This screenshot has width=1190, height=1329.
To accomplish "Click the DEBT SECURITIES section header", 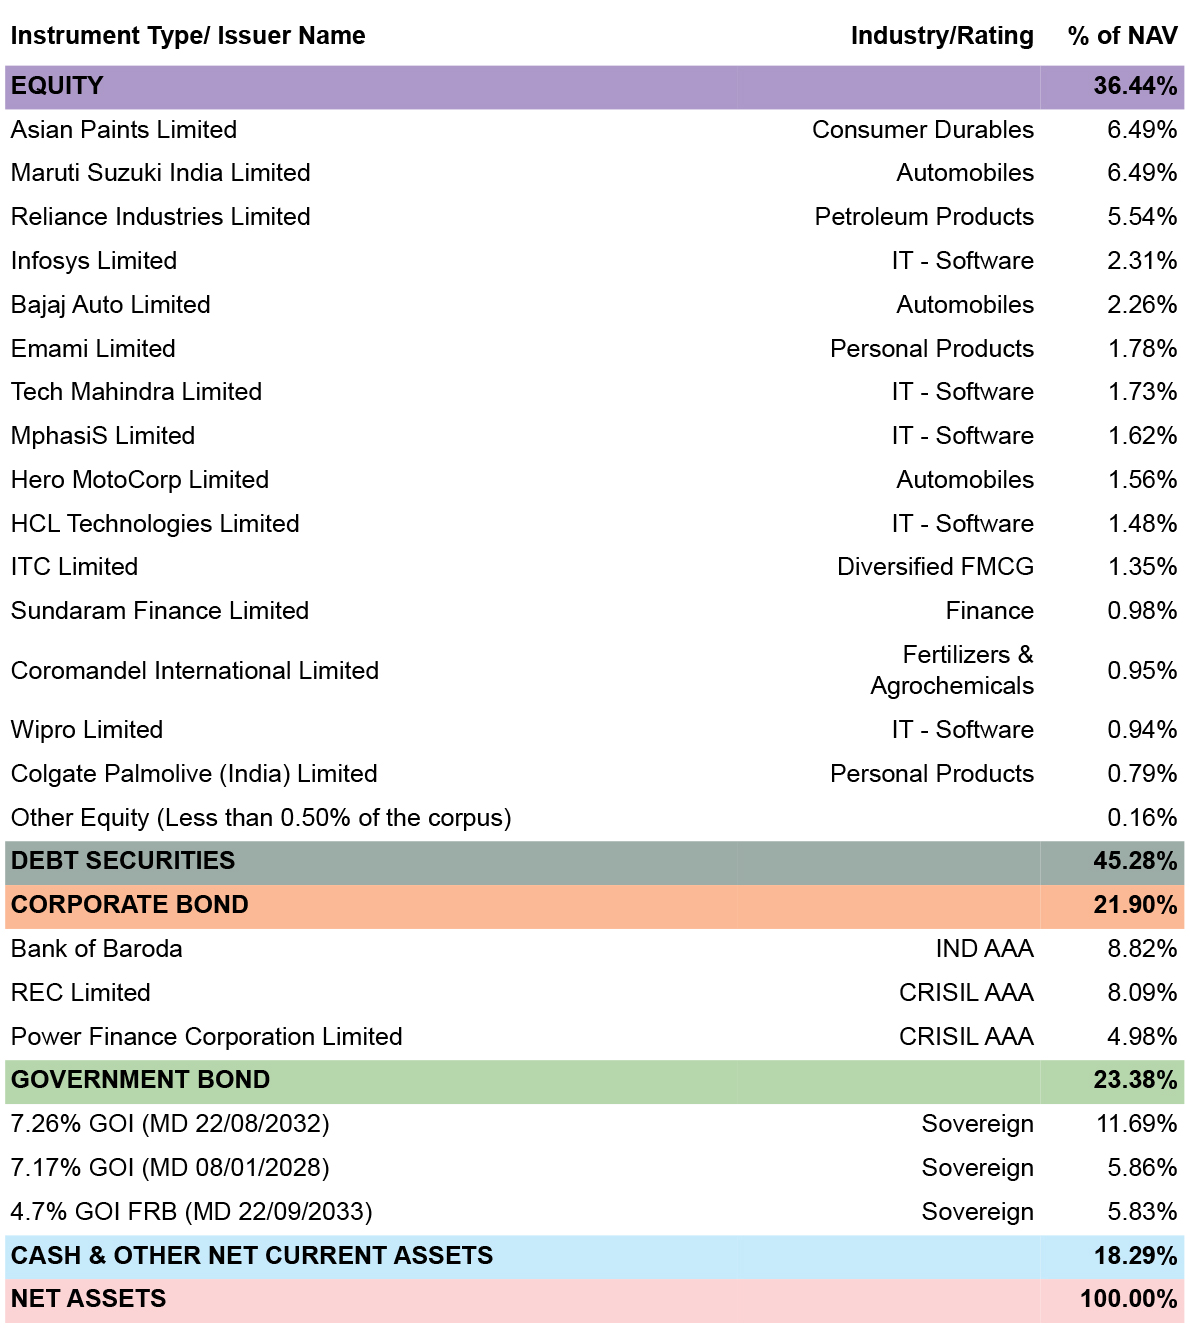I will point(594,861).
